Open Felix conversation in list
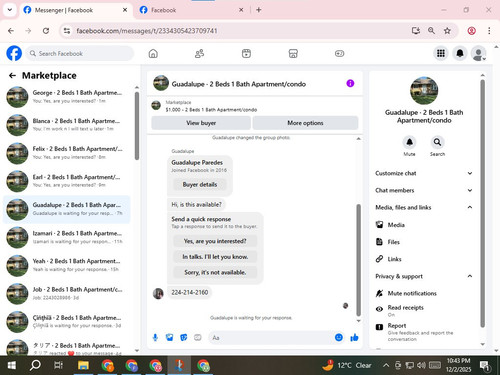Image resolution: width=500 pixels, height=375 pixels. pyautogui.click(x=67, y=153)
